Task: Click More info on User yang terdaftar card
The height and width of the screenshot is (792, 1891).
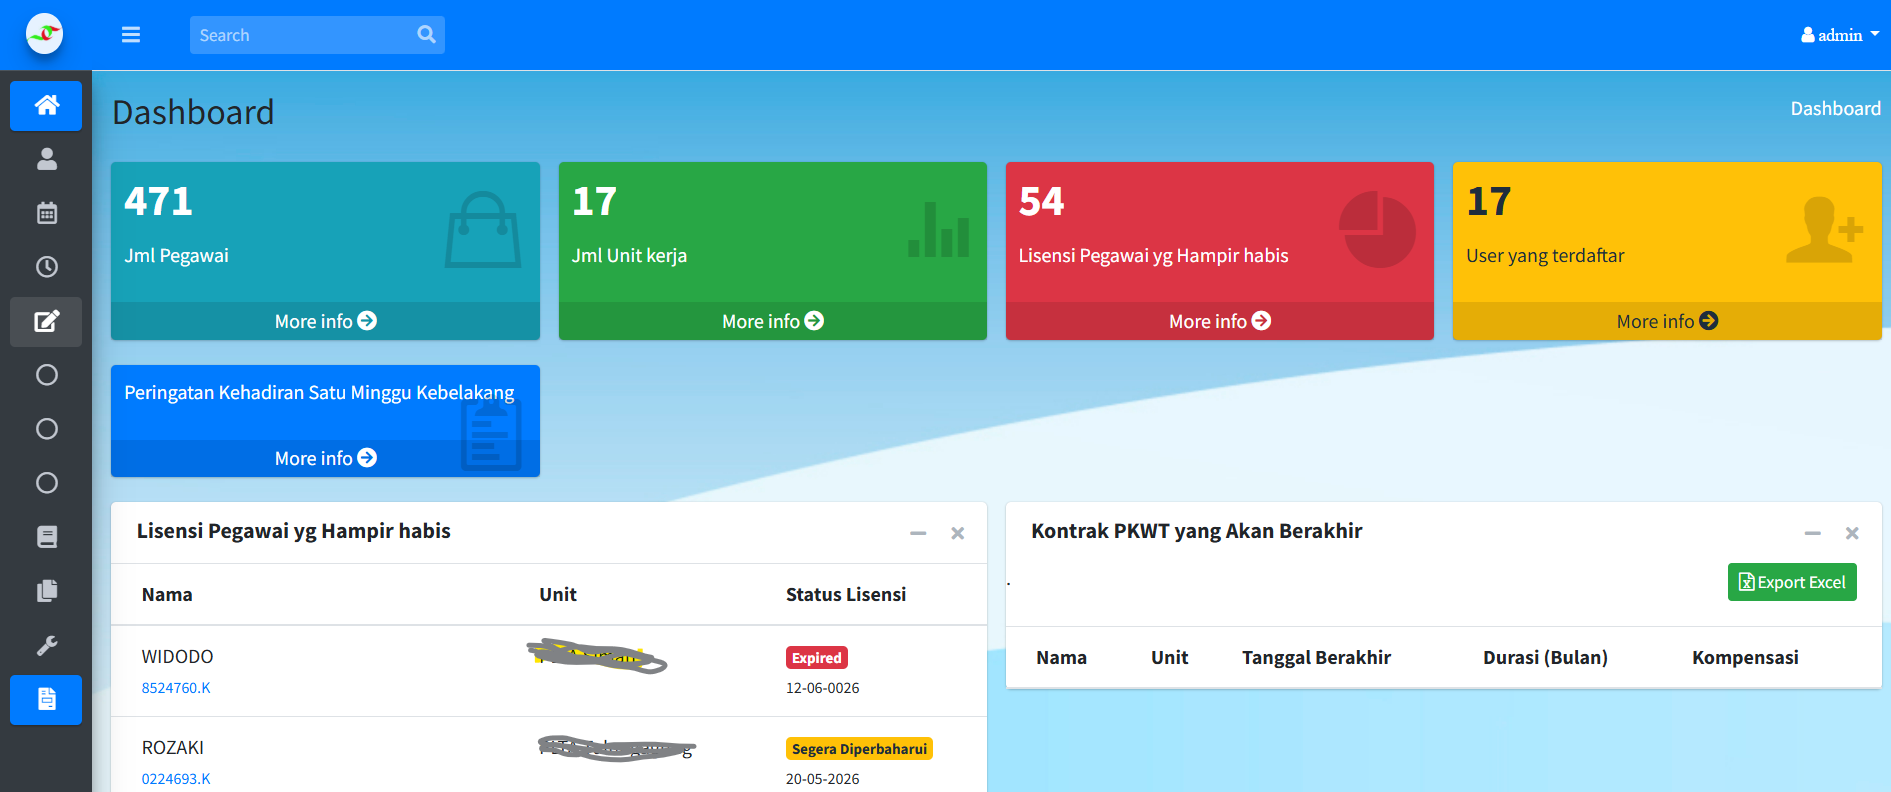Action: [x=1667, y=321]
